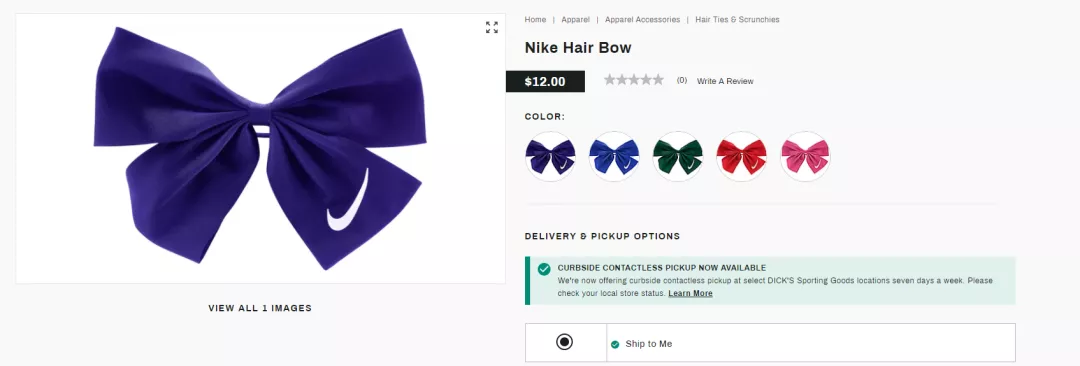Click the star rating icons
Screen dimensions: 1080x366
pos(634,80)
